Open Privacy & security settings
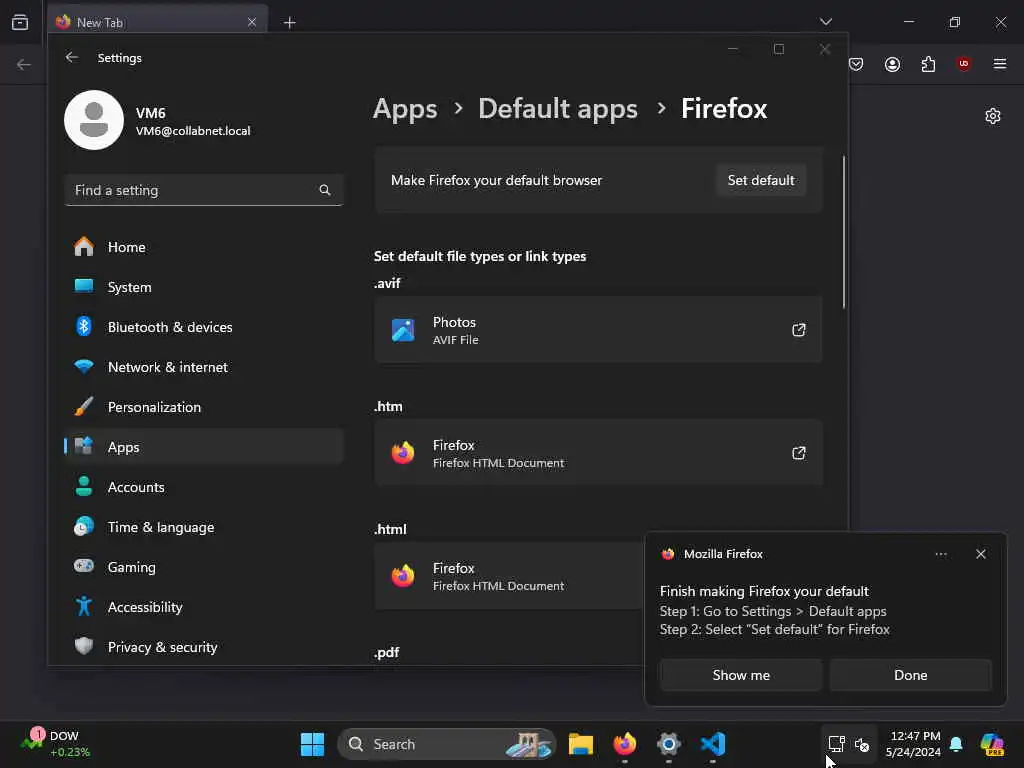This screenshot has height=768, width=1024. click(x=204, y=647)
